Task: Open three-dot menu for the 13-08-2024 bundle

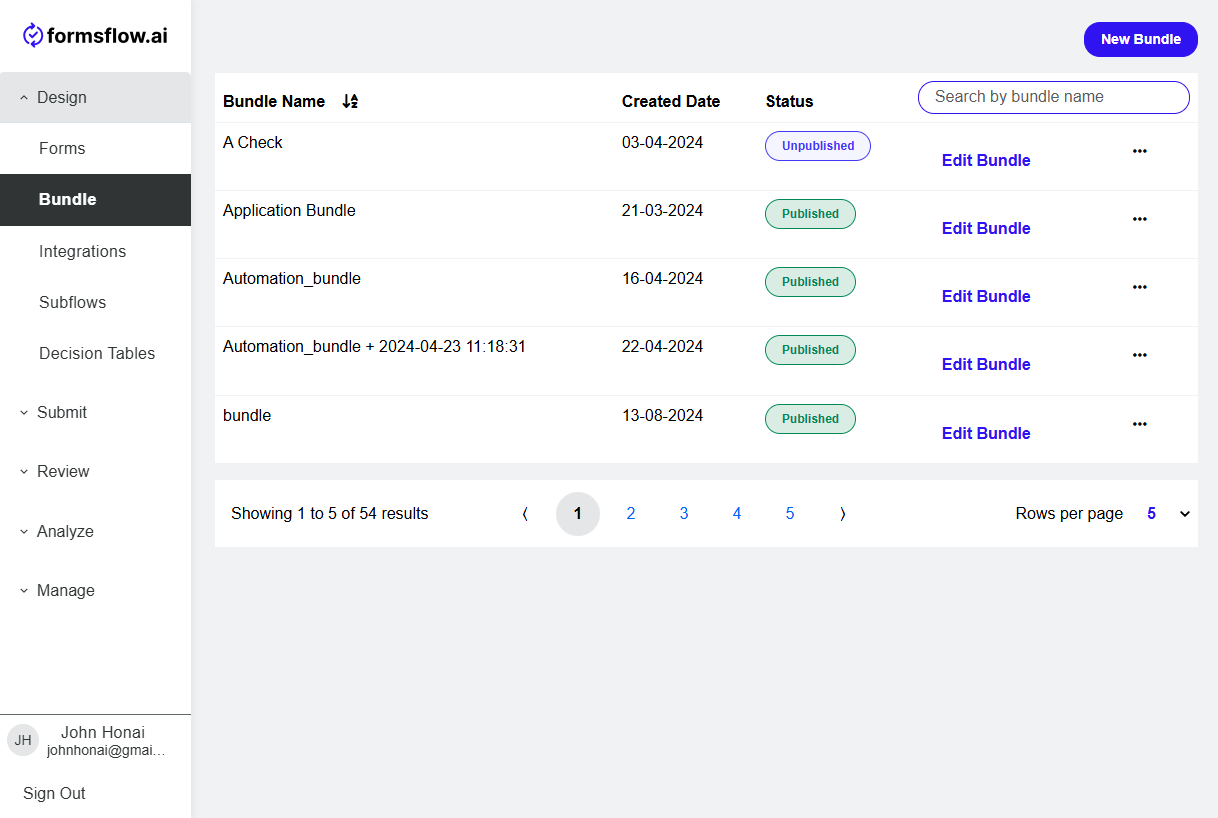Action: [x=1139, y=424]
